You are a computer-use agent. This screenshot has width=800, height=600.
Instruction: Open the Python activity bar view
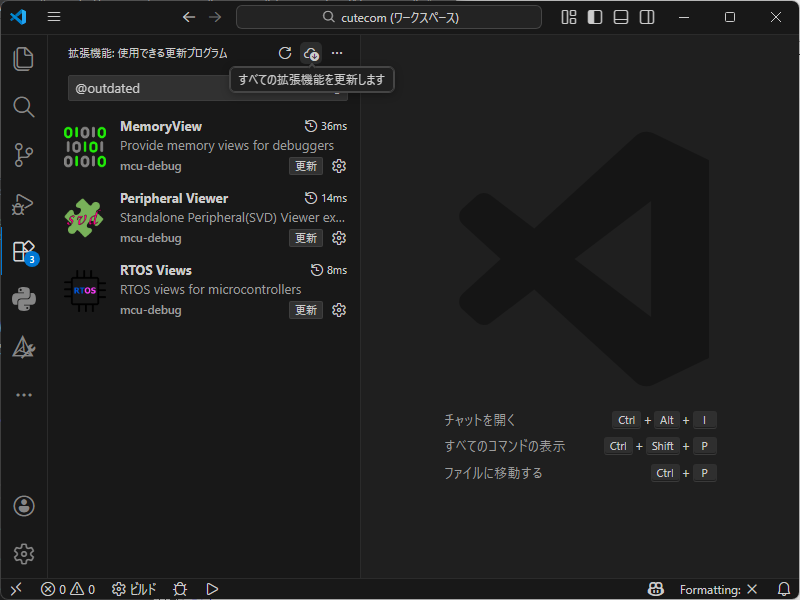[x=24, y=299]
